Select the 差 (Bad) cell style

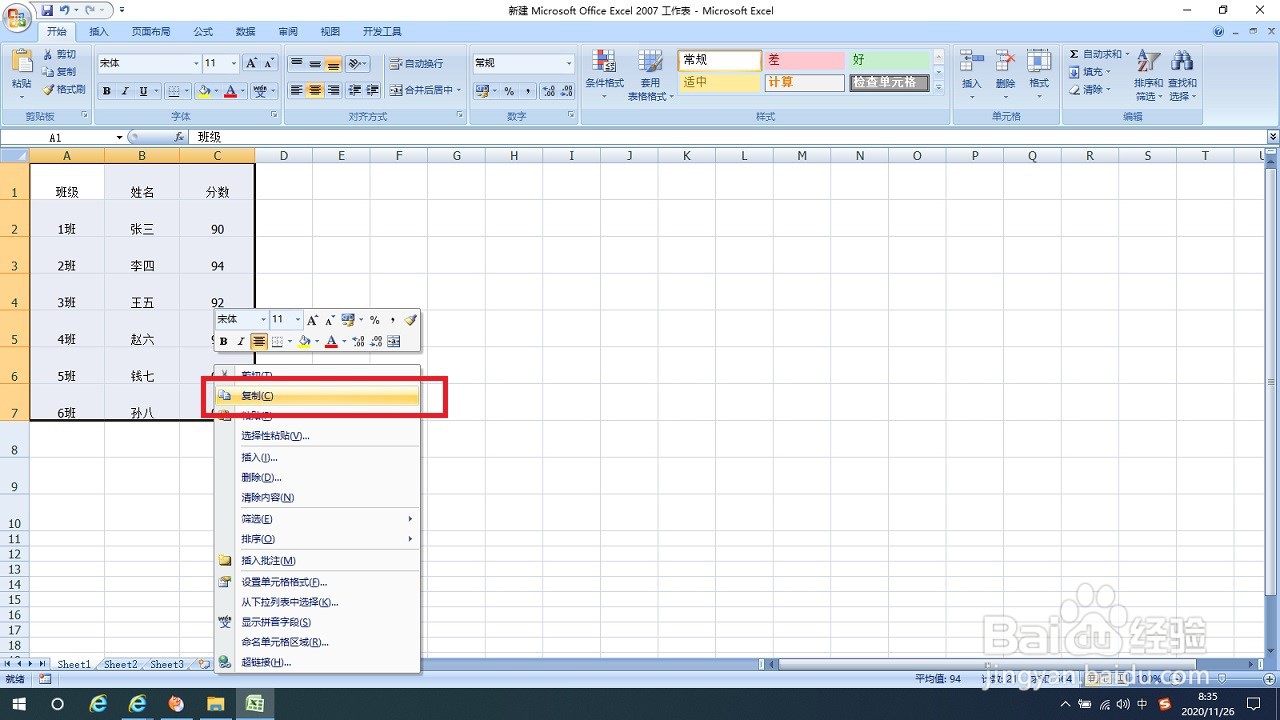point(804,61)
